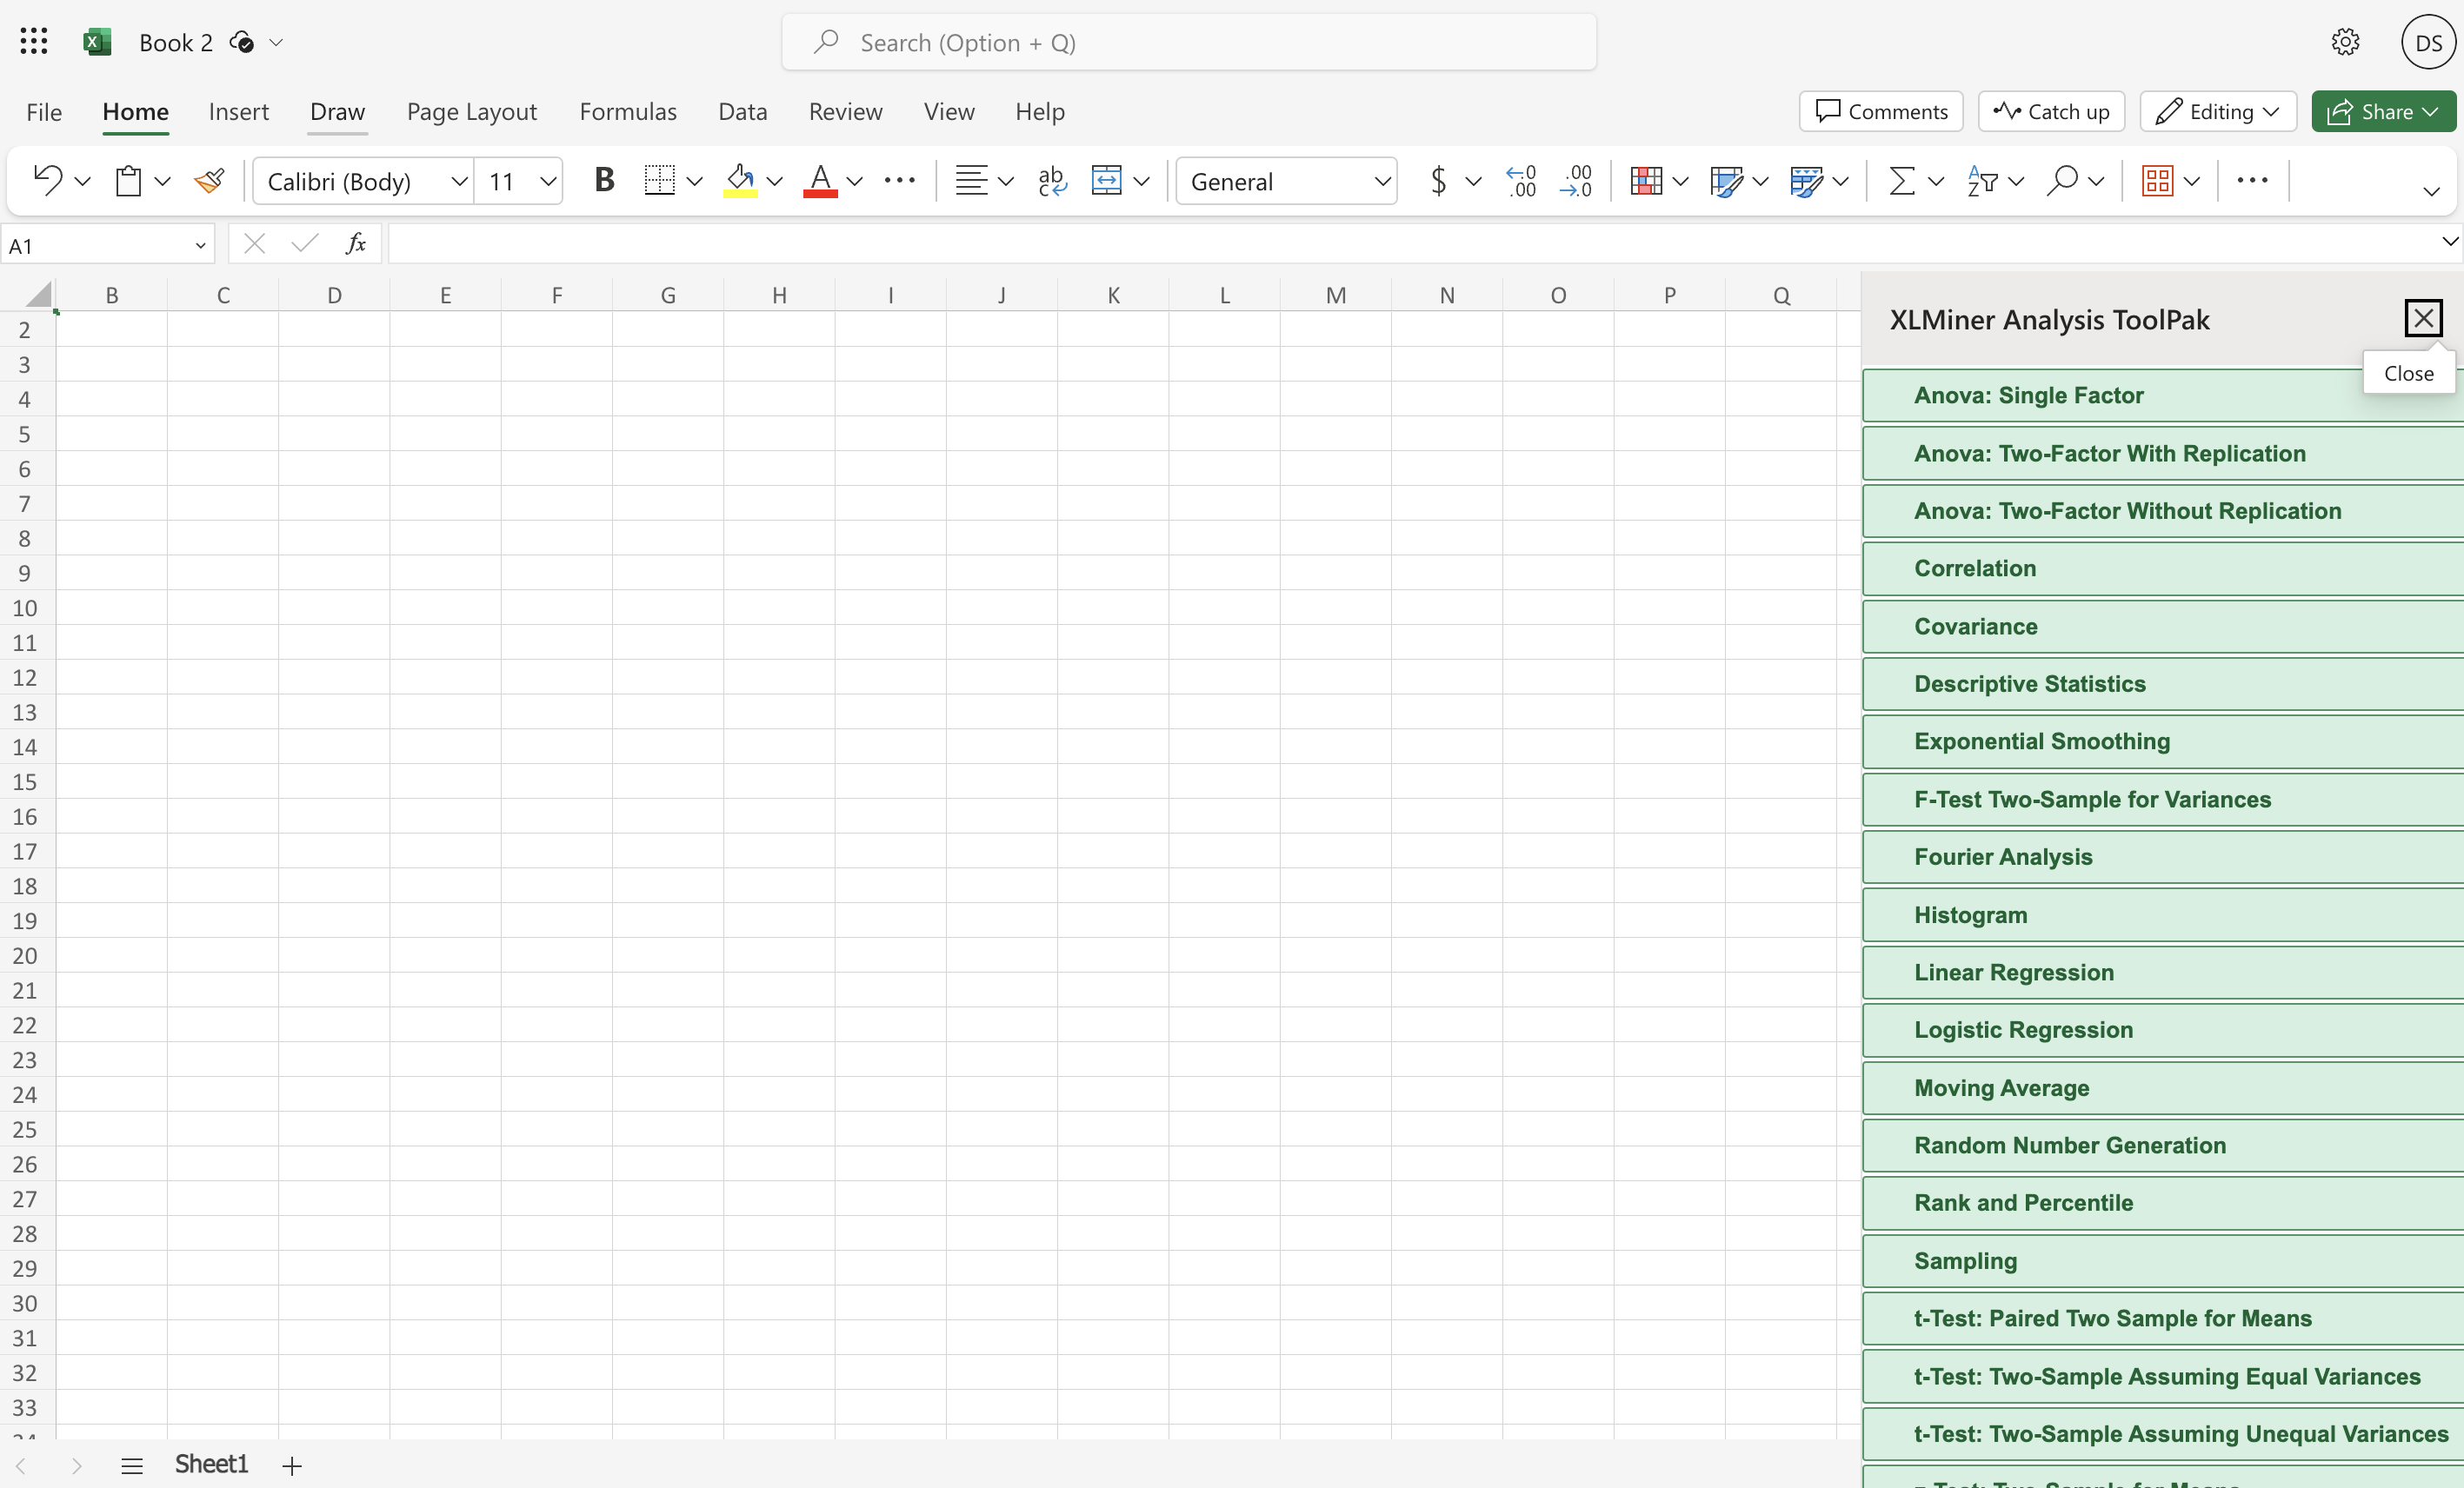The height and width of the screenshot is (1488, 2464).
Task: Choose Linear Regression analysis tool
Action: [2013, 972]
